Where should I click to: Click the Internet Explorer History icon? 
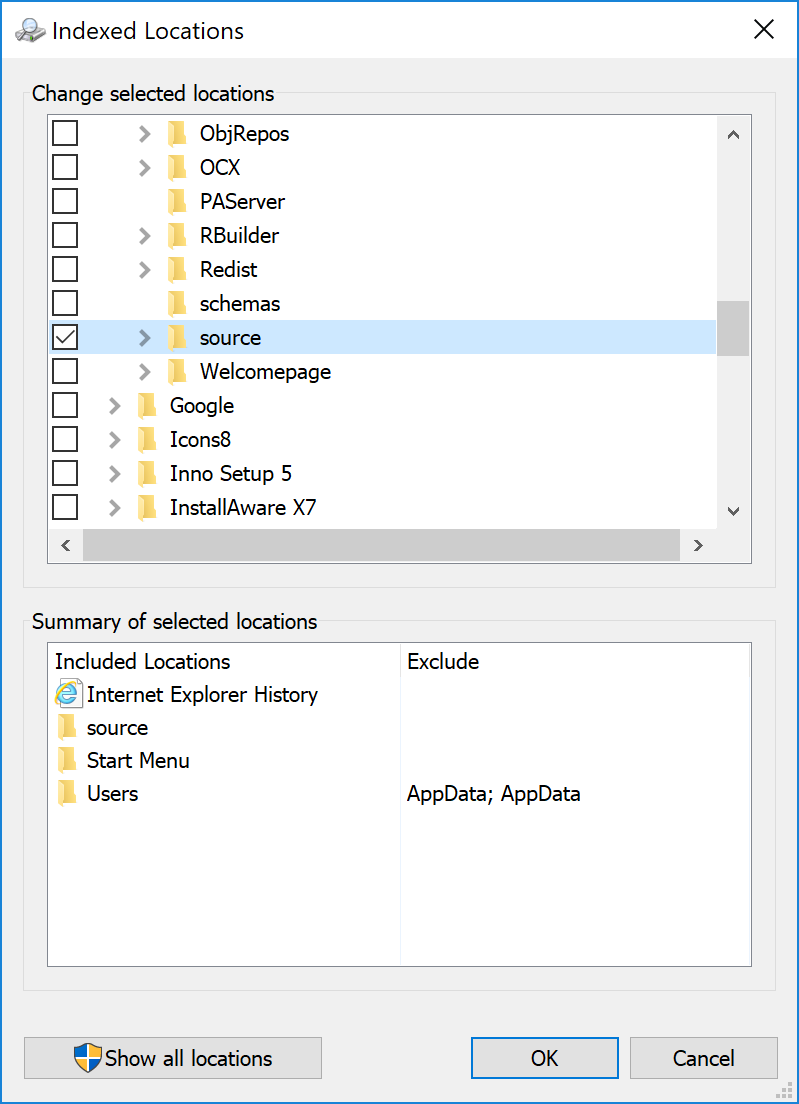69,694
